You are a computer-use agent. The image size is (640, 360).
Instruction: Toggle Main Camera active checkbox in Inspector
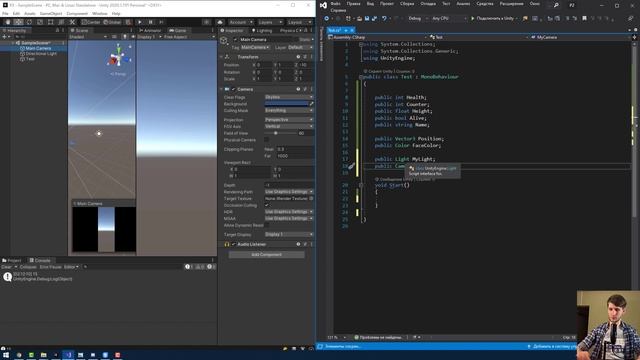[235, 40]
